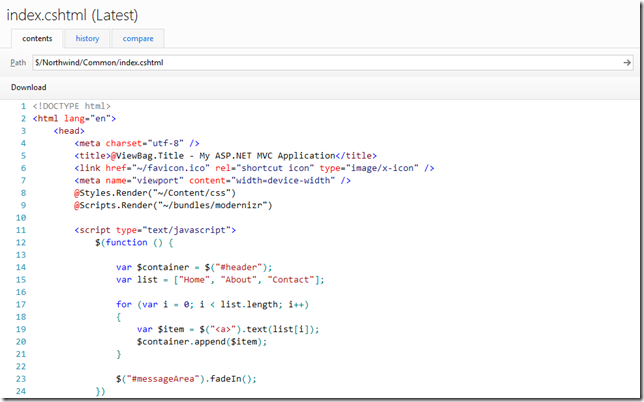Viewport: 644px width, 402px height.
Task: Open the compare tab
Action: pos(138,39)
